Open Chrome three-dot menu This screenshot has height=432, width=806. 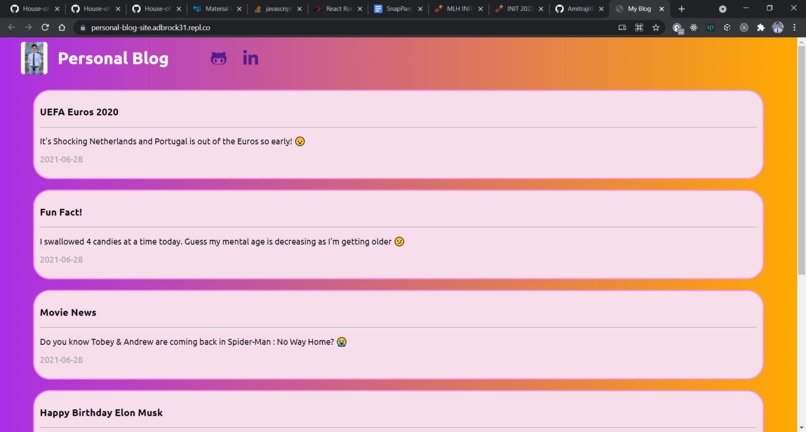794,28
